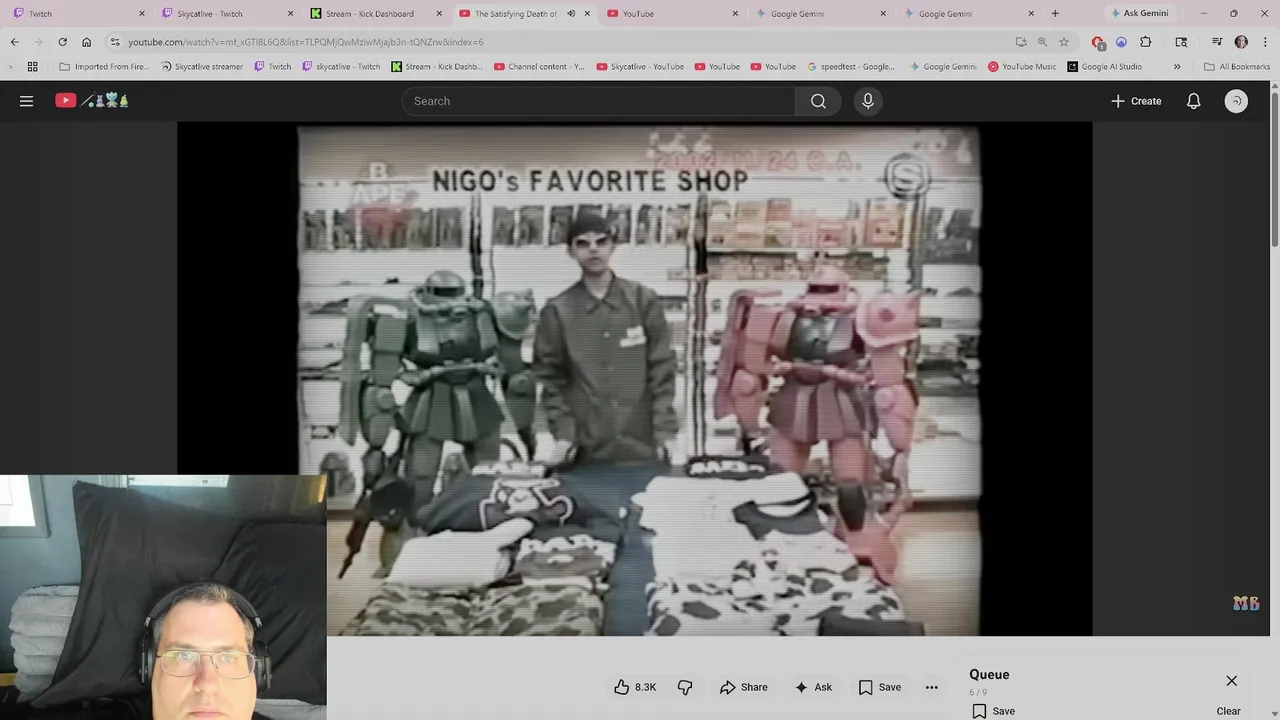Open the zoom magnifier in address bar

(1042, 42)
